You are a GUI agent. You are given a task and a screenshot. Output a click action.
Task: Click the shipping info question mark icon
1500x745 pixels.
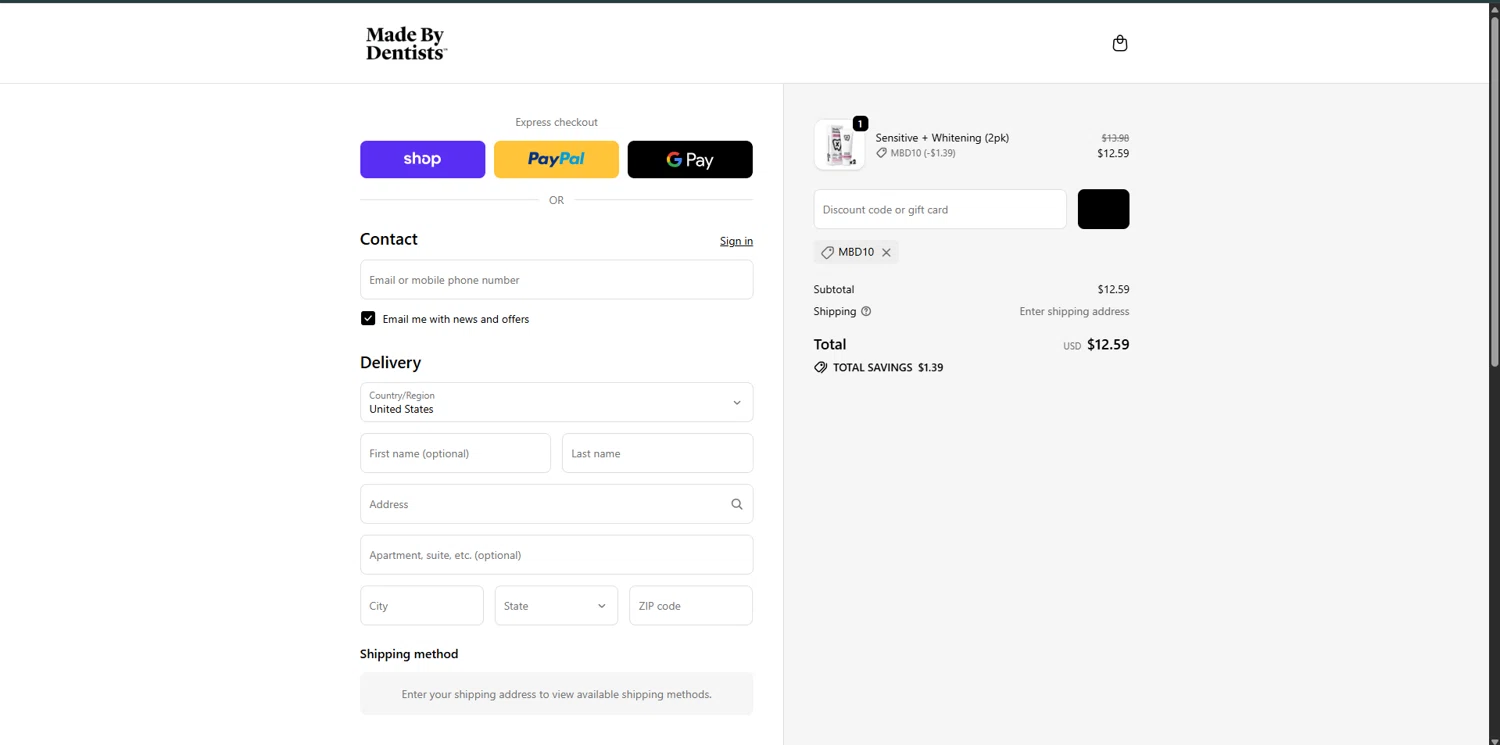point(866,311)
